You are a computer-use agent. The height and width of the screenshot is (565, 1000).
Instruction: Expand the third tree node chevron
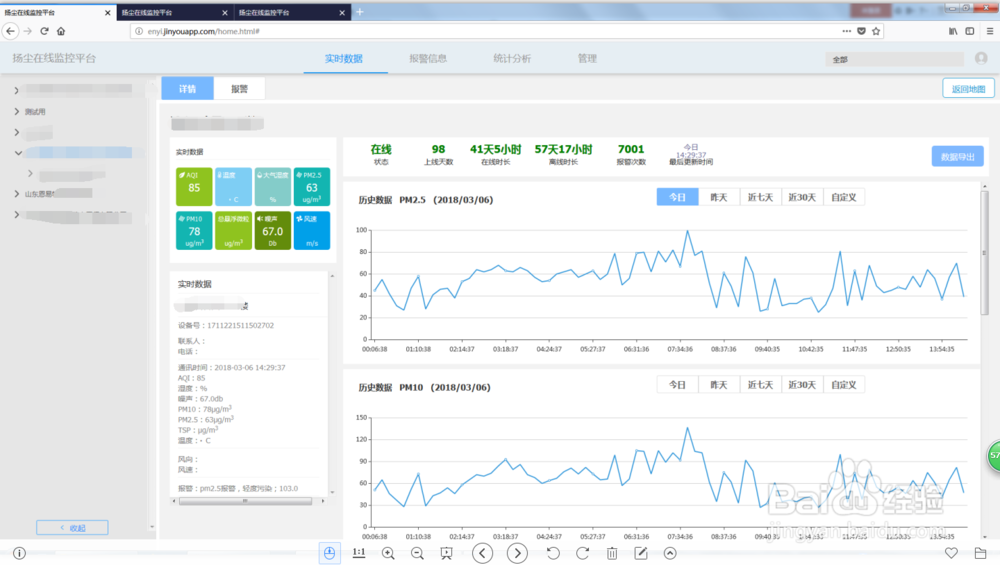[x=17, y=133]
